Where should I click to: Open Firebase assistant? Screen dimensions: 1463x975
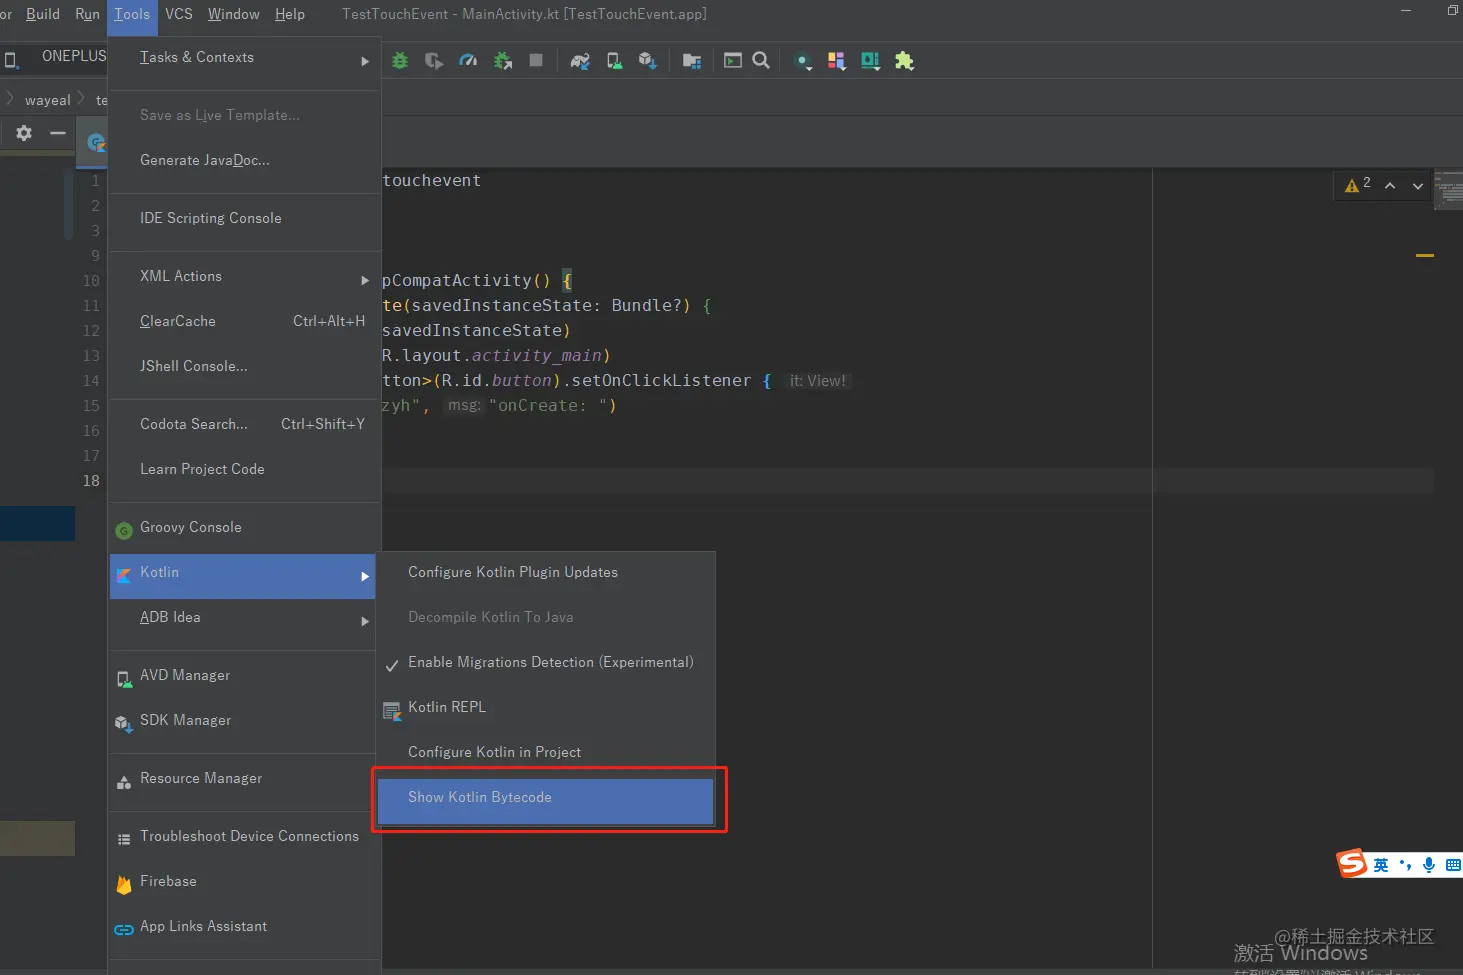[x=245, y=882]
